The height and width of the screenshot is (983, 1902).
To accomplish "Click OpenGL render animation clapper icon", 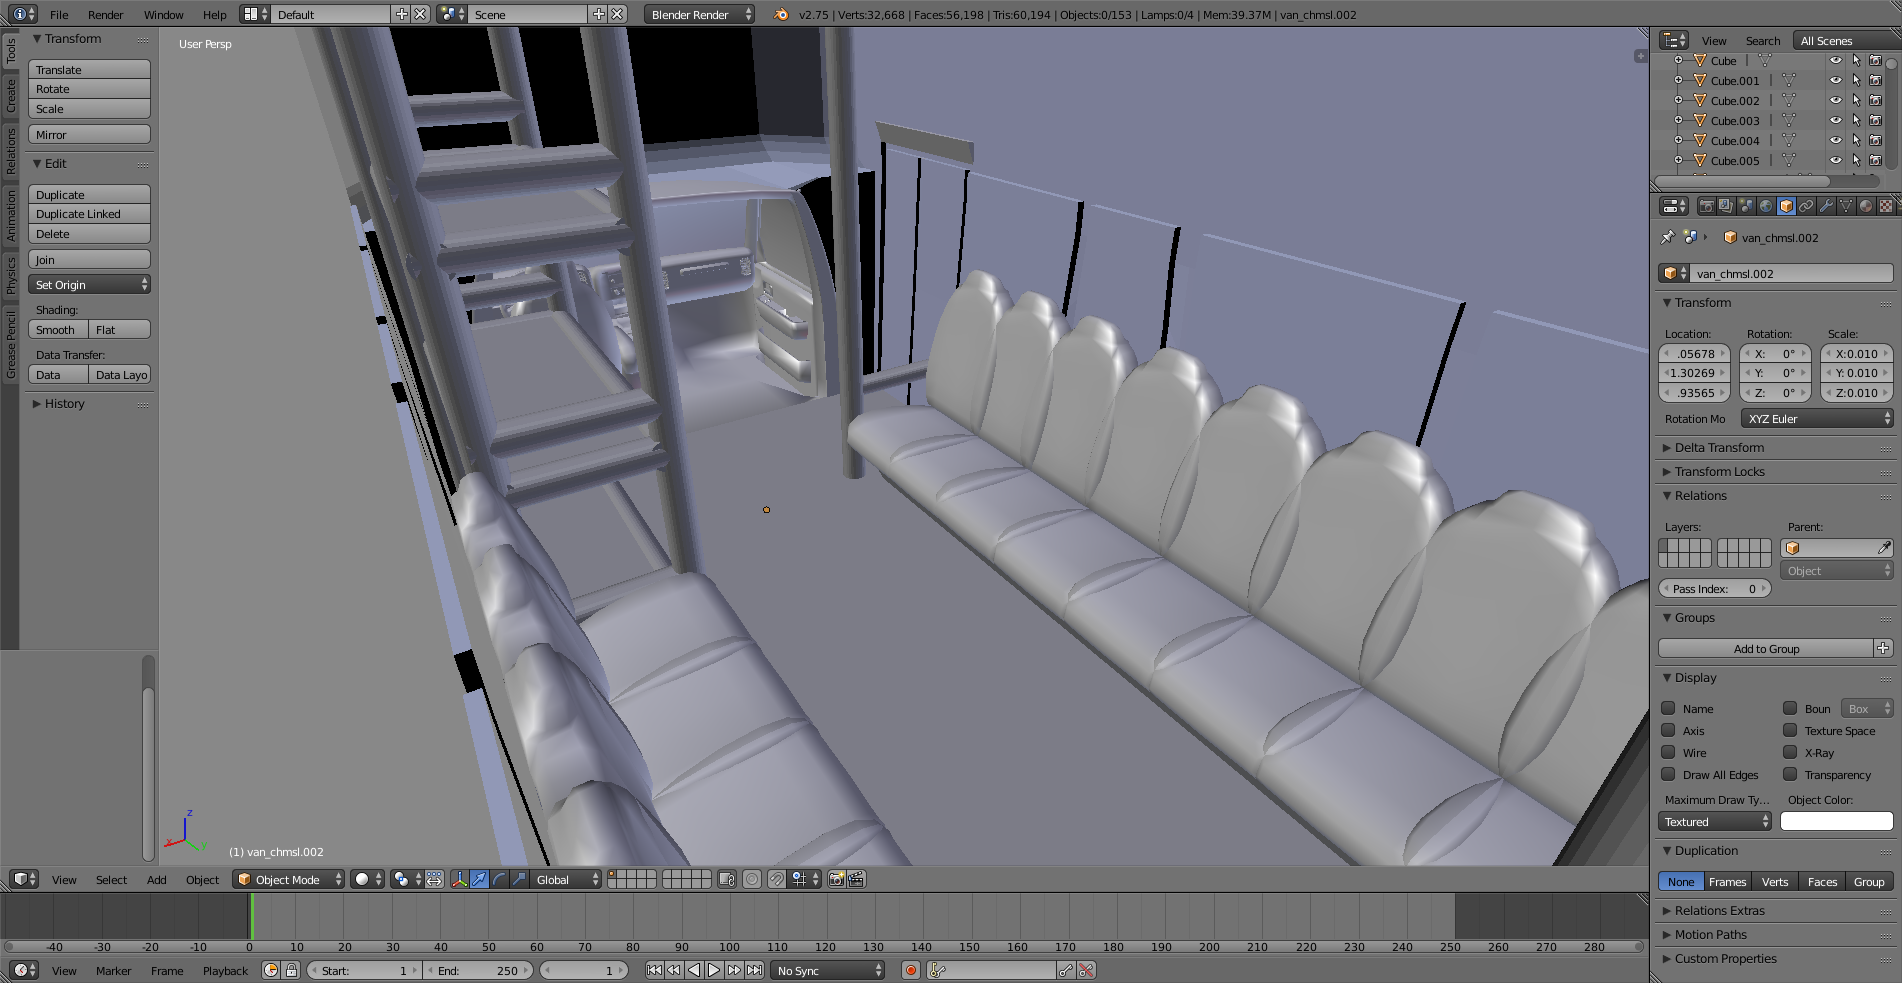I will click(x=857, y=879).
